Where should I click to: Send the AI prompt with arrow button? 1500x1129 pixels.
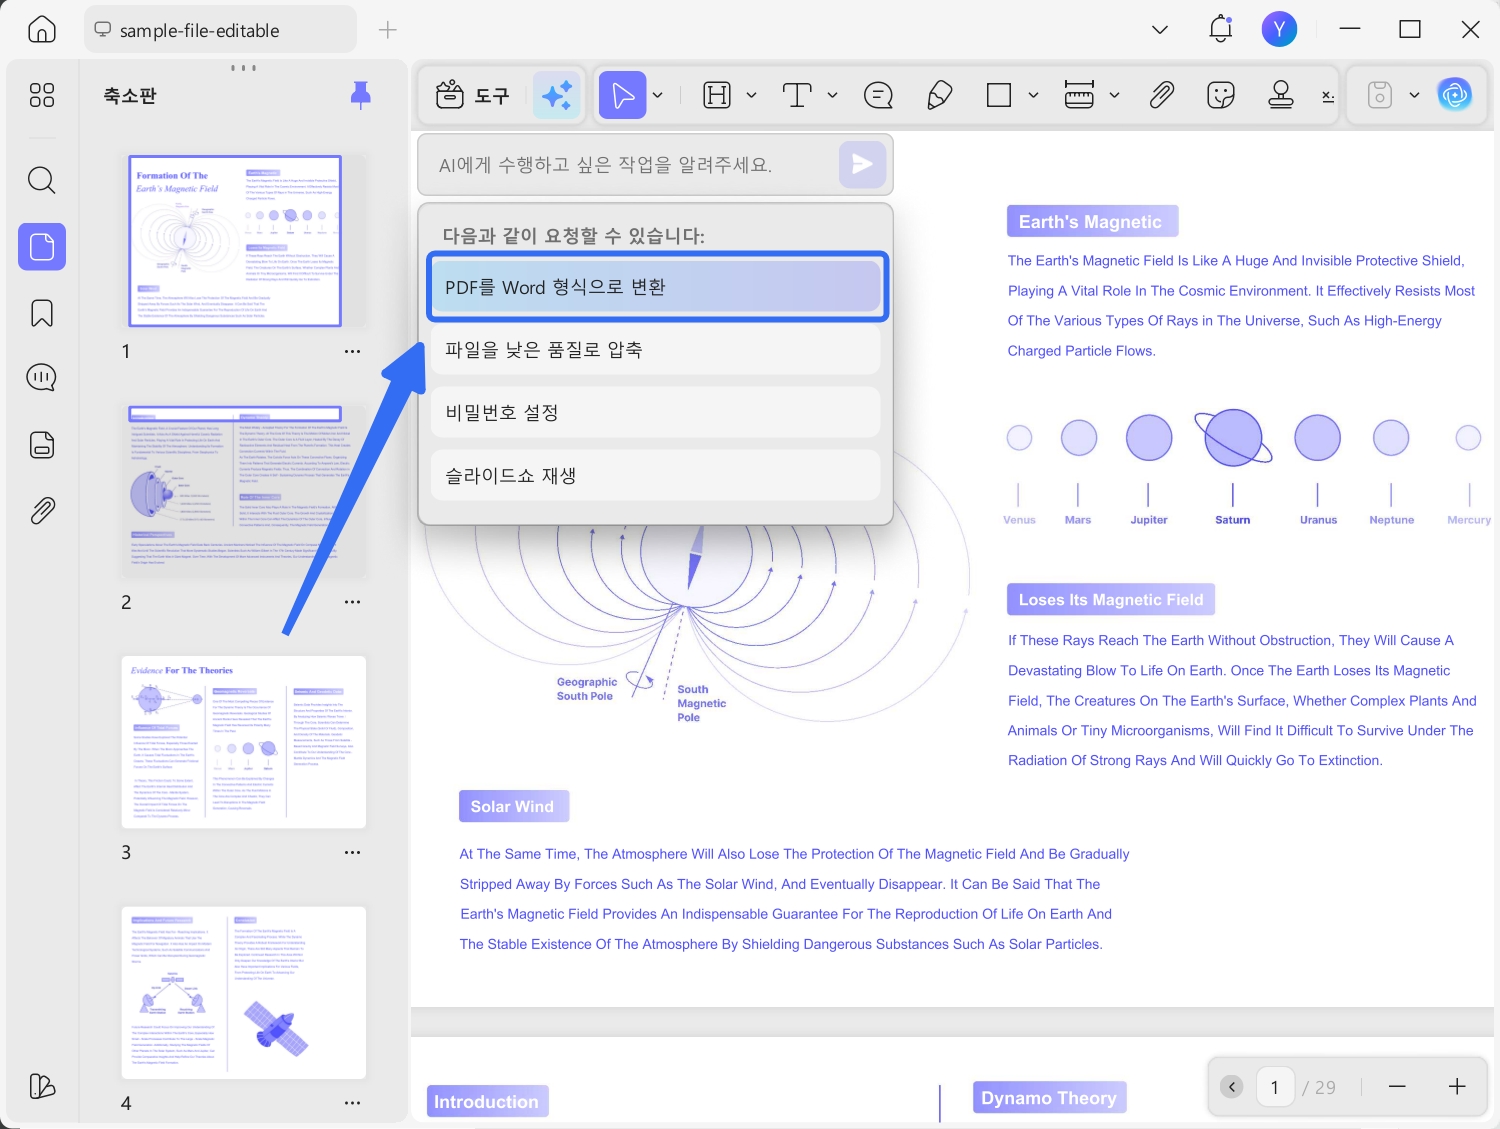point(862,164)
